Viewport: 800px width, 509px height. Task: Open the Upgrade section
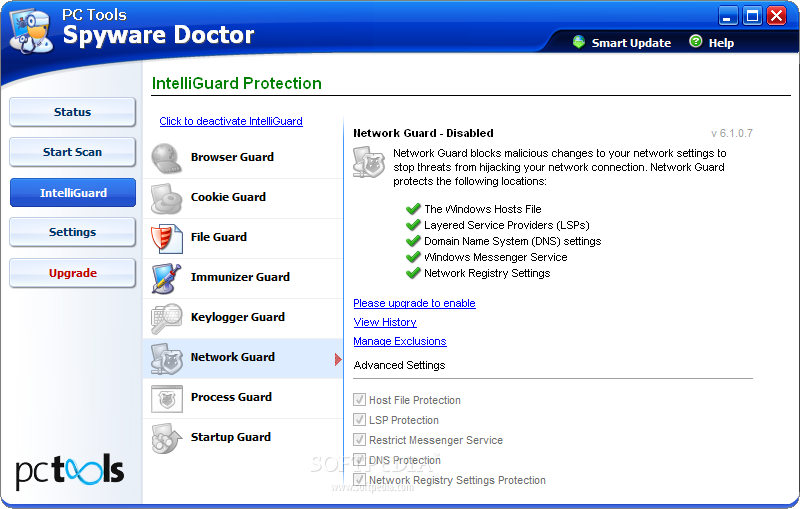click(72, 273)
